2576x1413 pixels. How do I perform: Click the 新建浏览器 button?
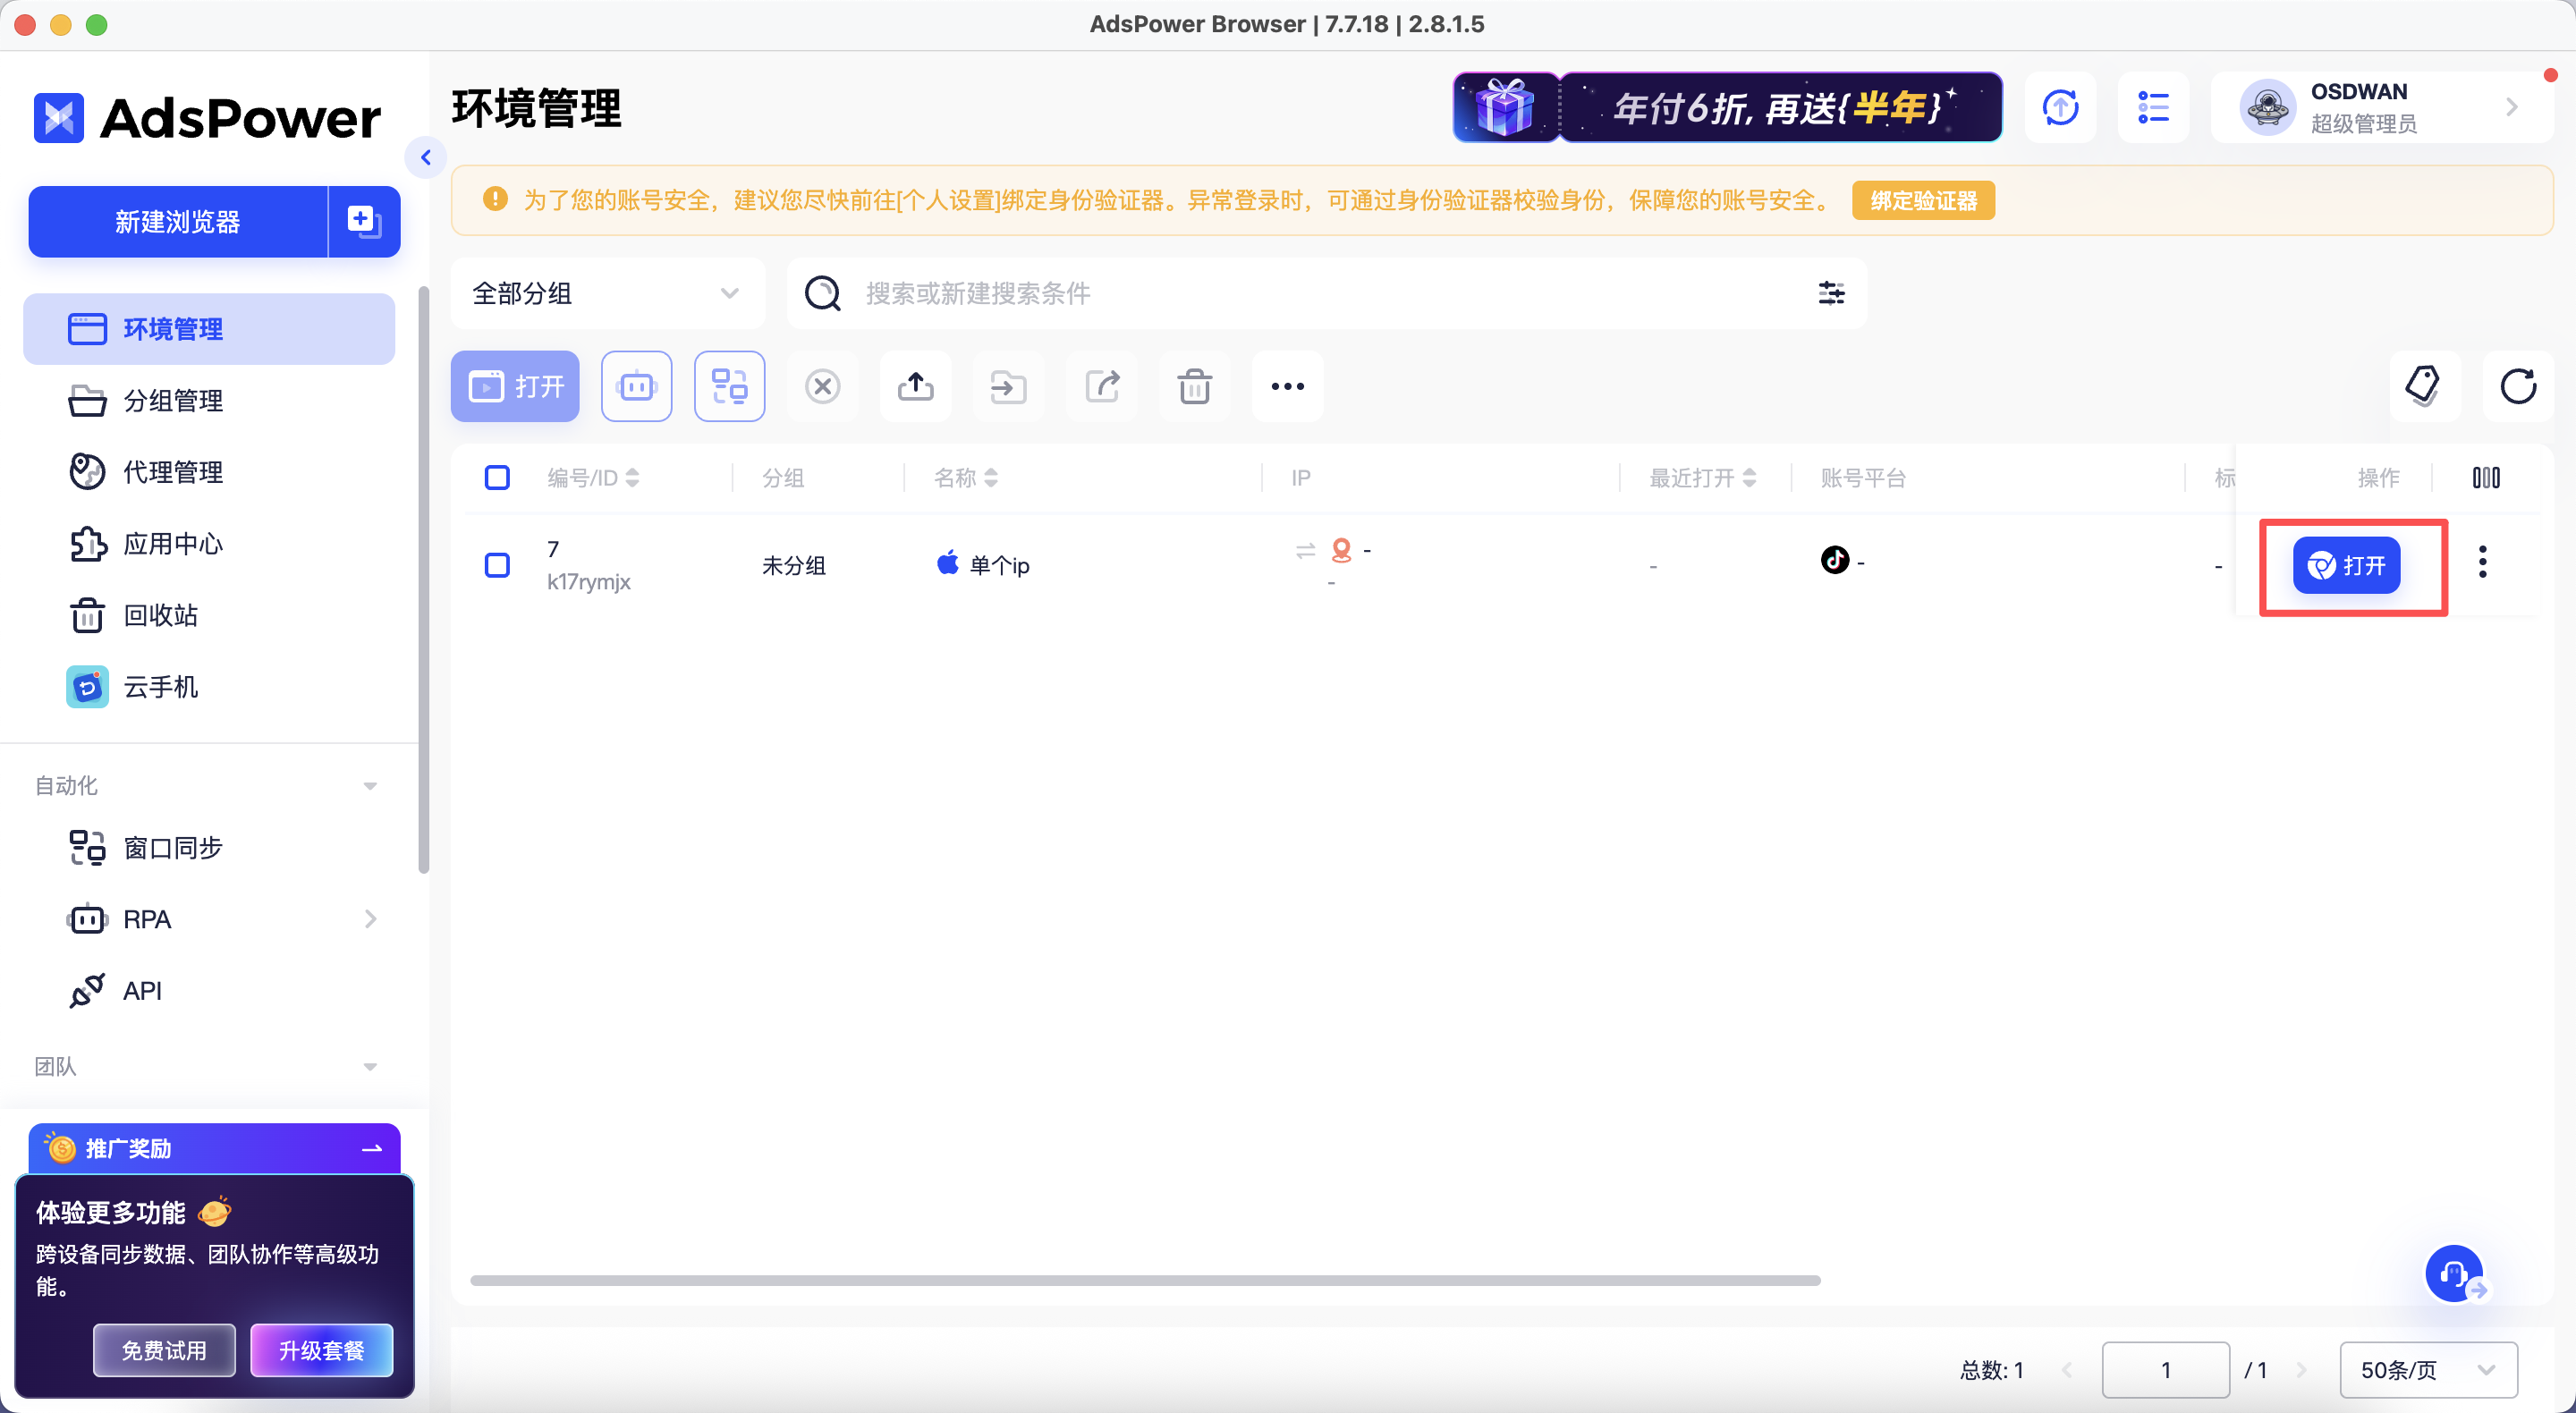178,222
